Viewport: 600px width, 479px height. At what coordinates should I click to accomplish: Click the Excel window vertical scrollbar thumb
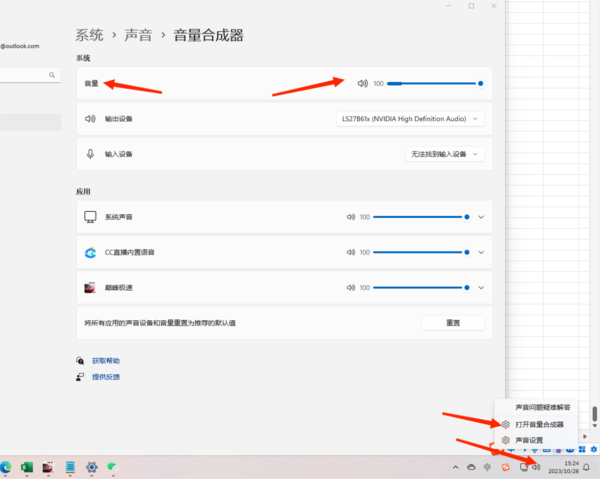[x=595, y=414]
